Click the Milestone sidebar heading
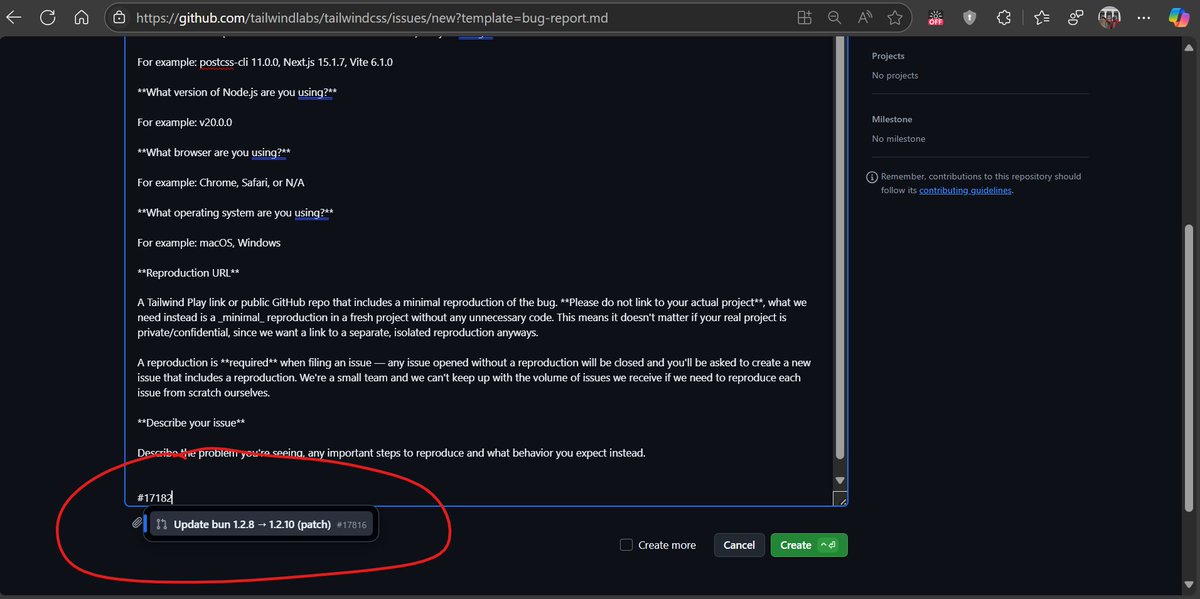Viewport: 1200px width, 599px height. click(x=892, y=119)
